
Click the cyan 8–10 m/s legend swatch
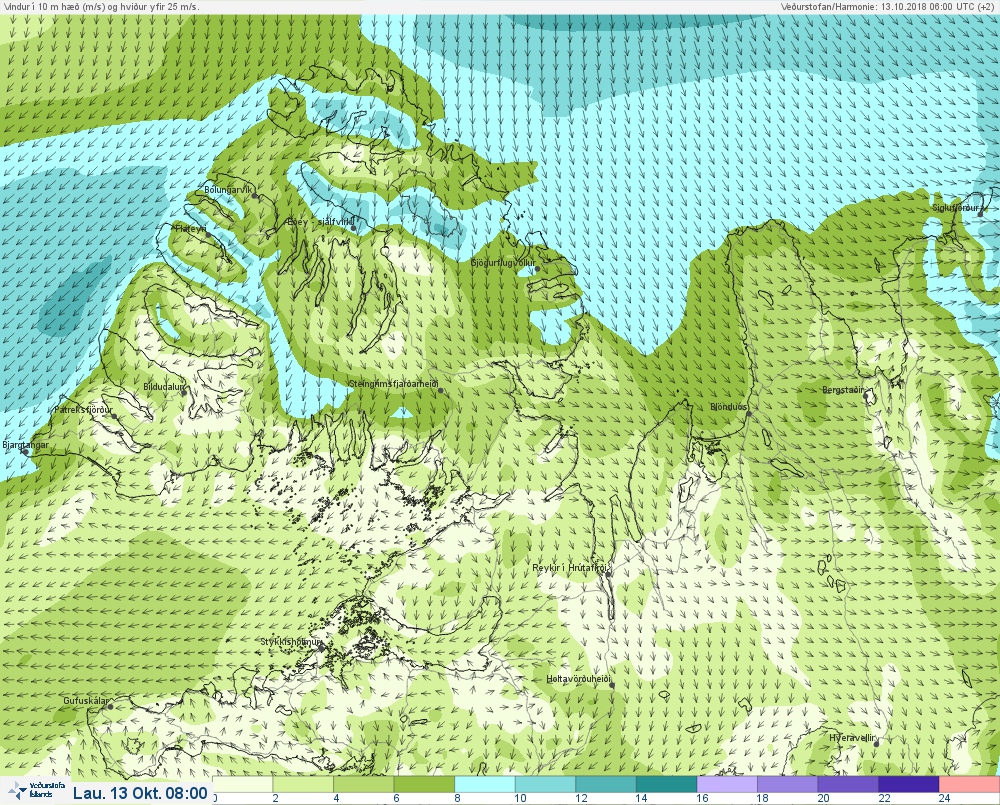[x=485, y=784]
